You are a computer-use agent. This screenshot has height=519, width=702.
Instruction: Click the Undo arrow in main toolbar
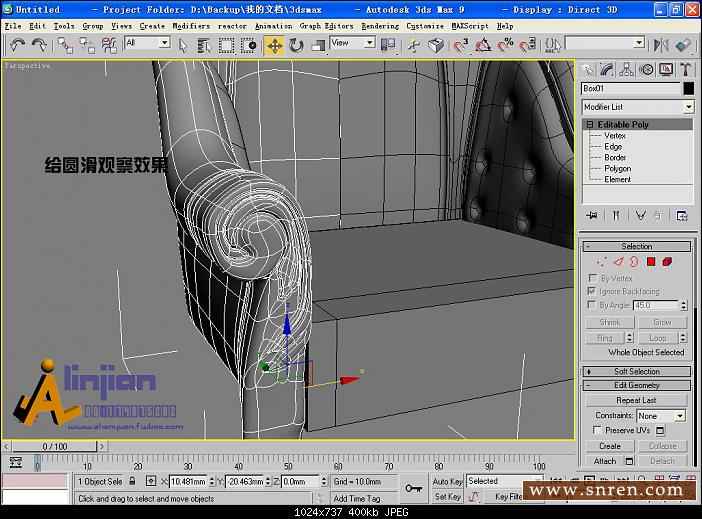pos(17,44)
